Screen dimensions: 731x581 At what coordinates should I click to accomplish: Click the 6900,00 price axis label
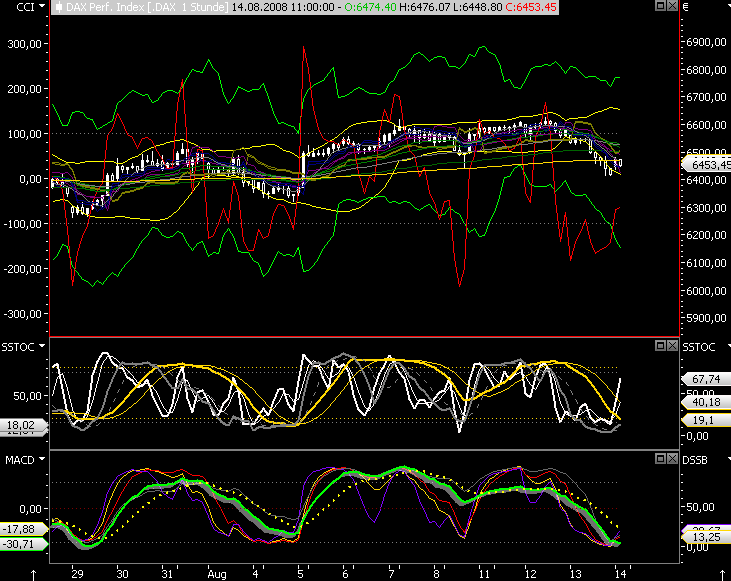706,42
